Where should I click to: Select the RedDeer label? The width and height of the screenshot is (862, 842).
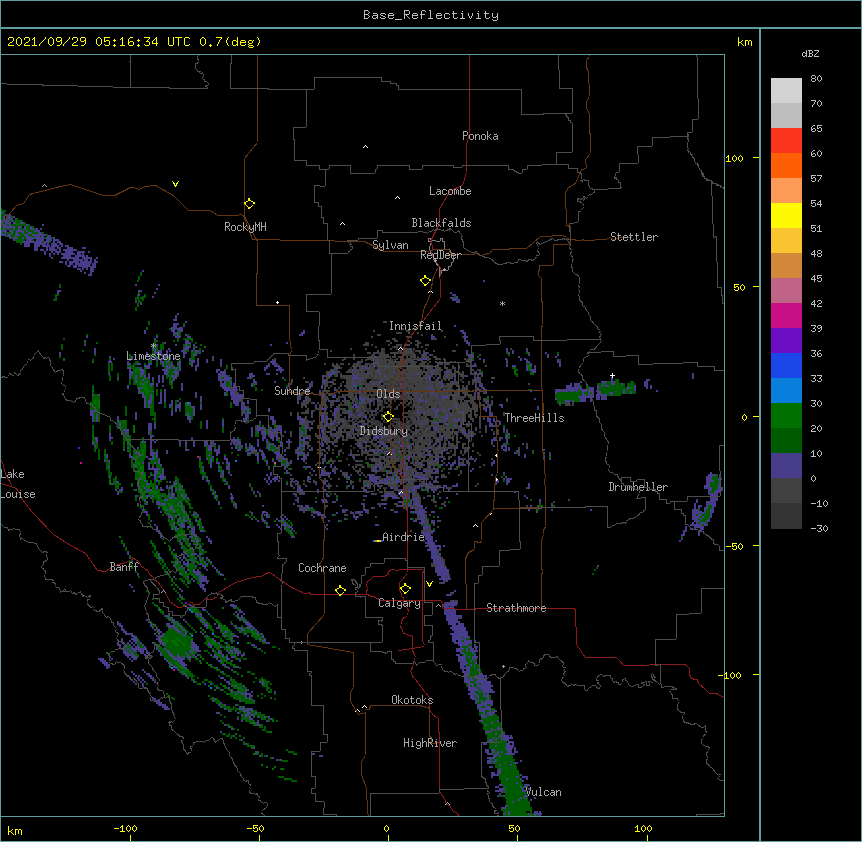pos(440,255)
